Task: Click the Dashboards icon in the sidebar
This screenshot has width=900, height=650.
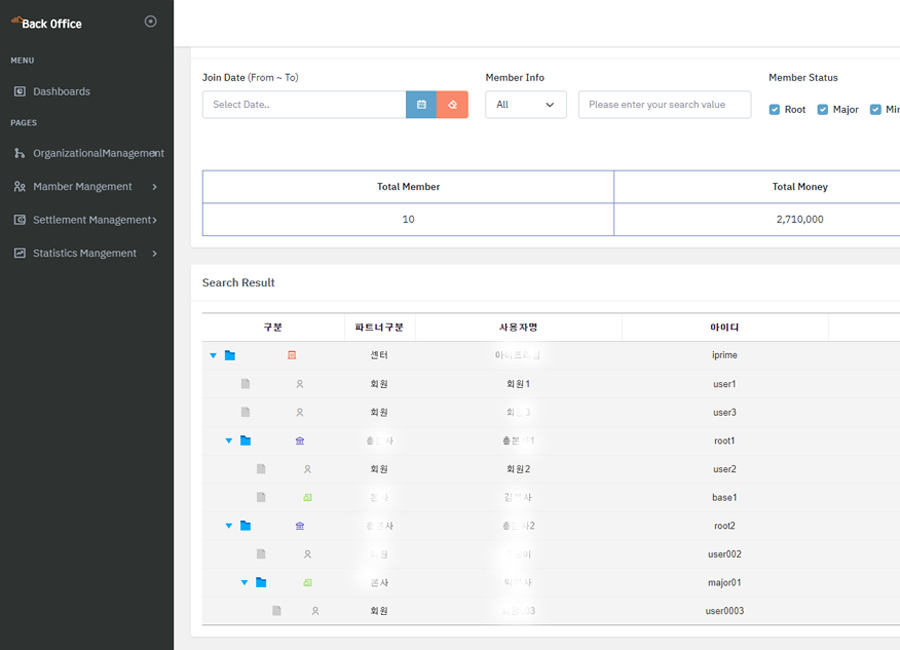Action: click(x=20, y=91)
